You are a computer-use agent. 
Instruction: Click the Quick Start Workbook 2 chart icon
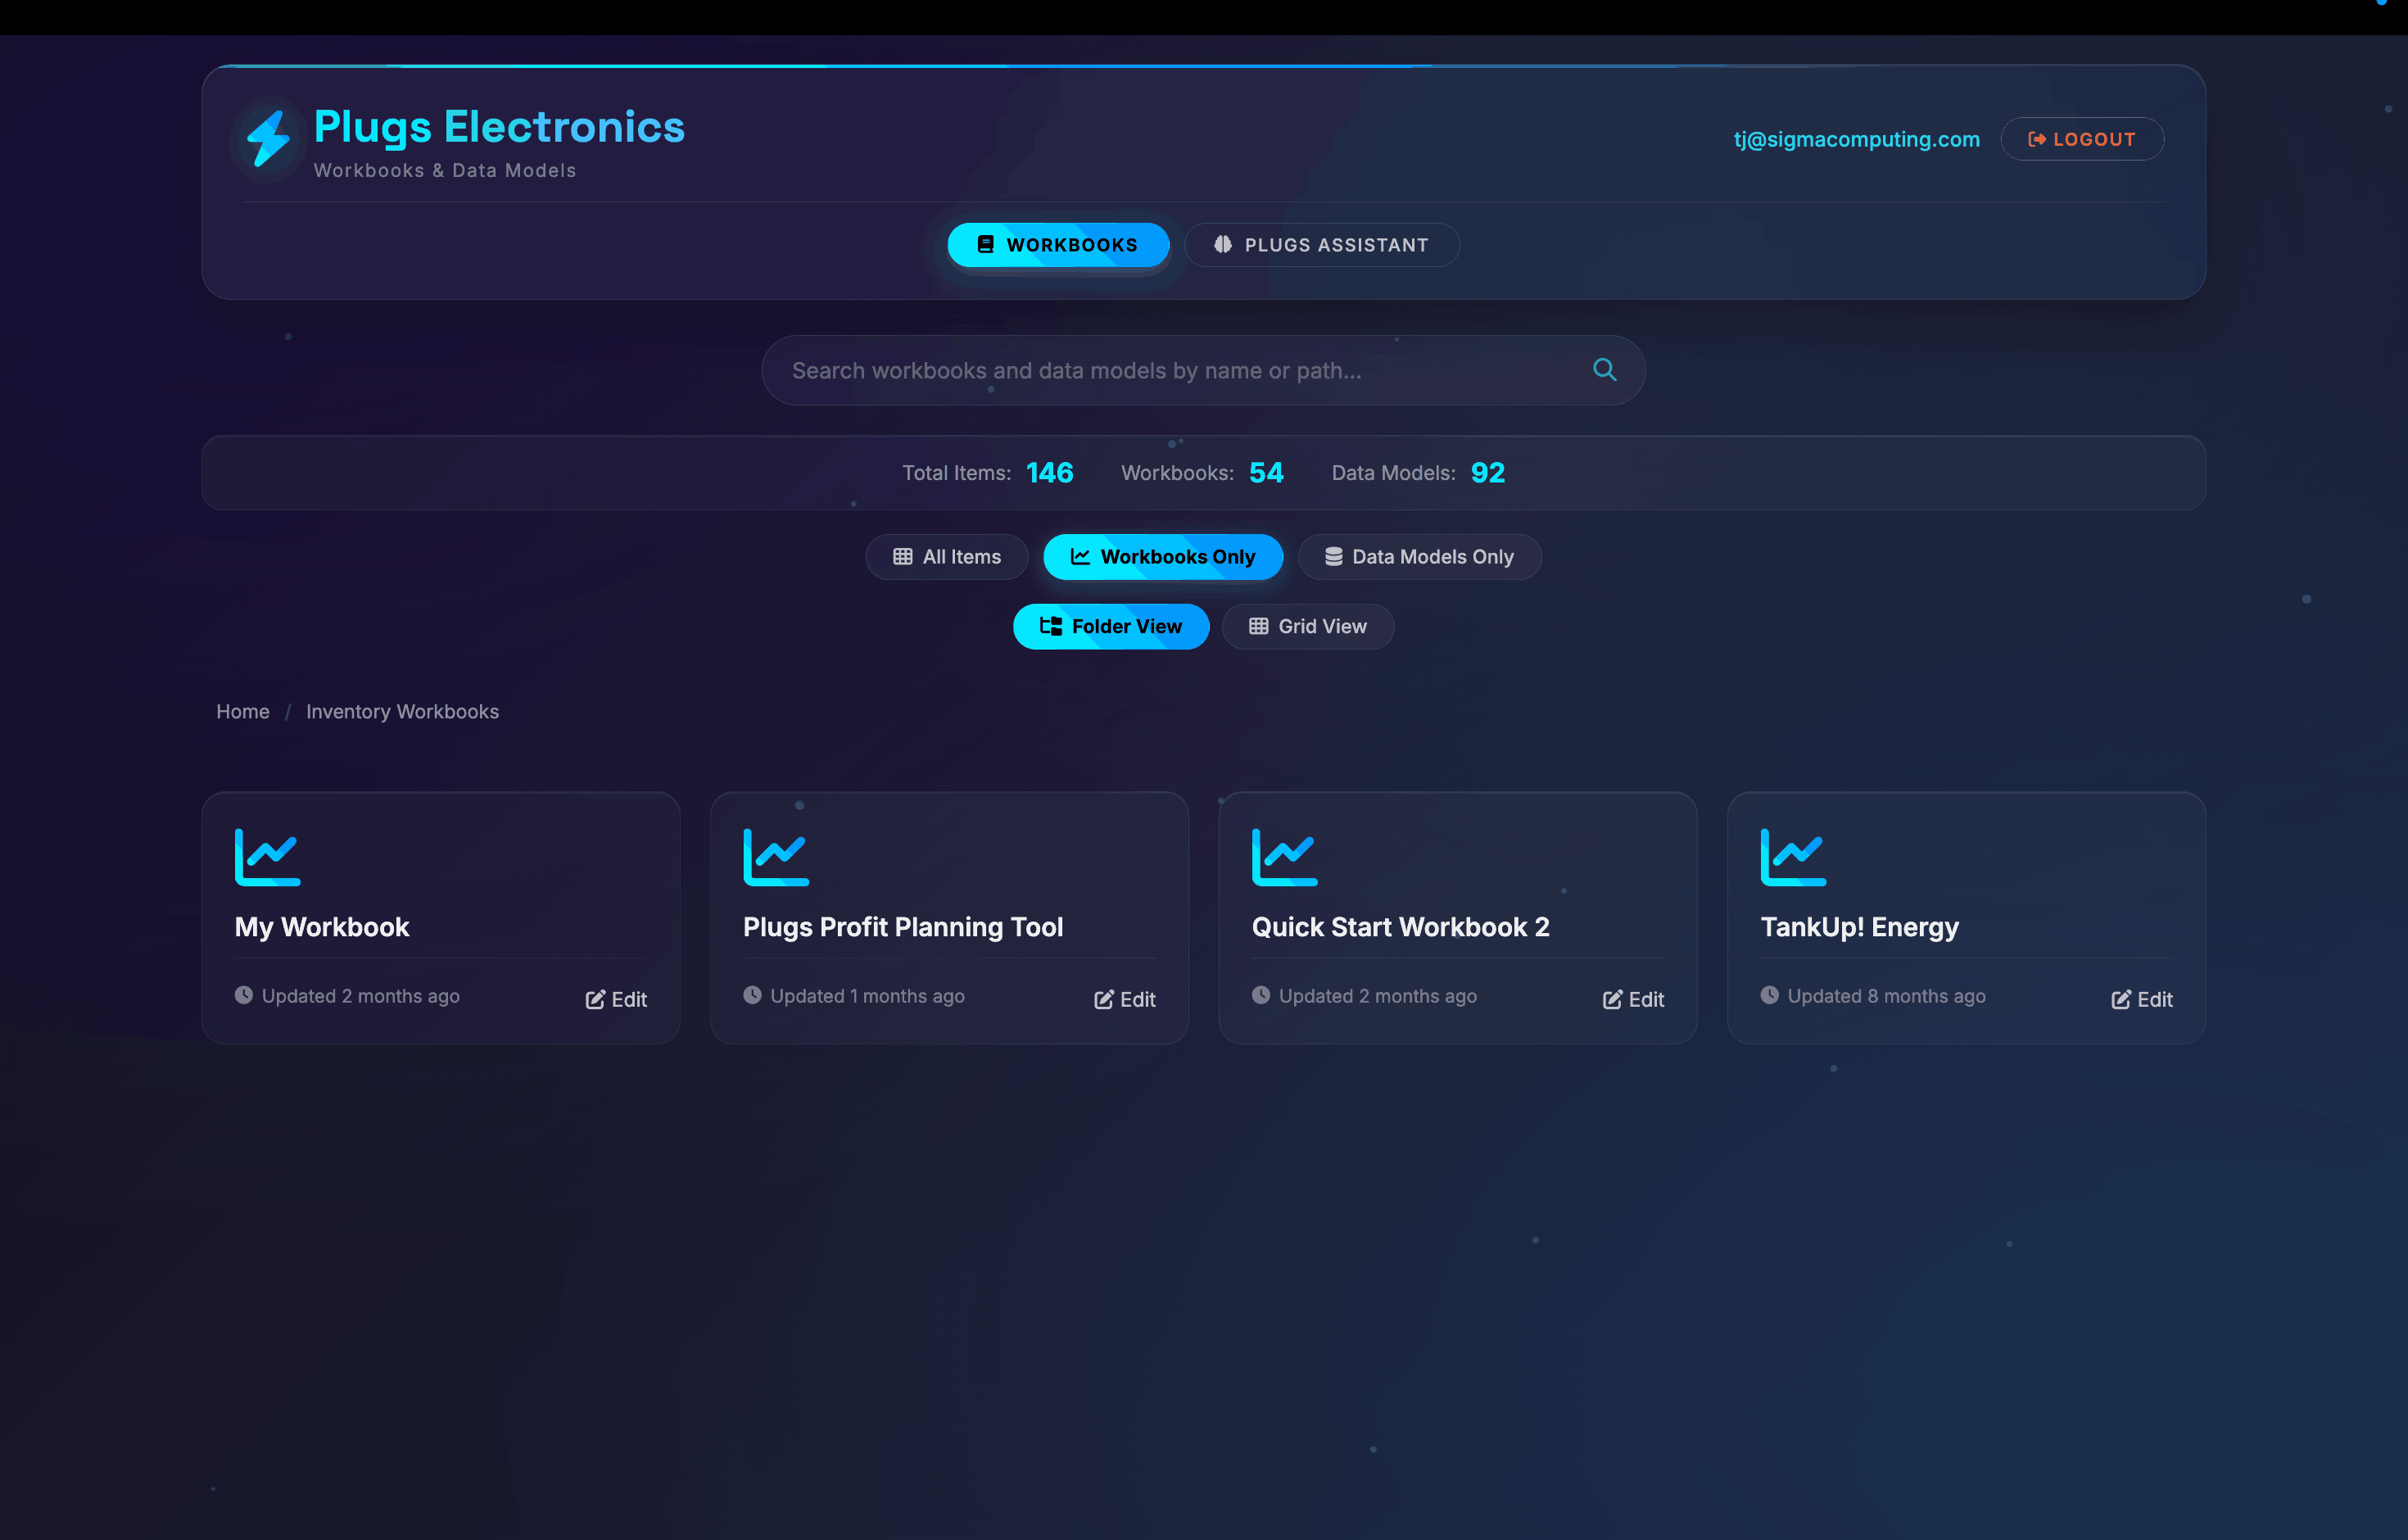[x=1284, y=857]
